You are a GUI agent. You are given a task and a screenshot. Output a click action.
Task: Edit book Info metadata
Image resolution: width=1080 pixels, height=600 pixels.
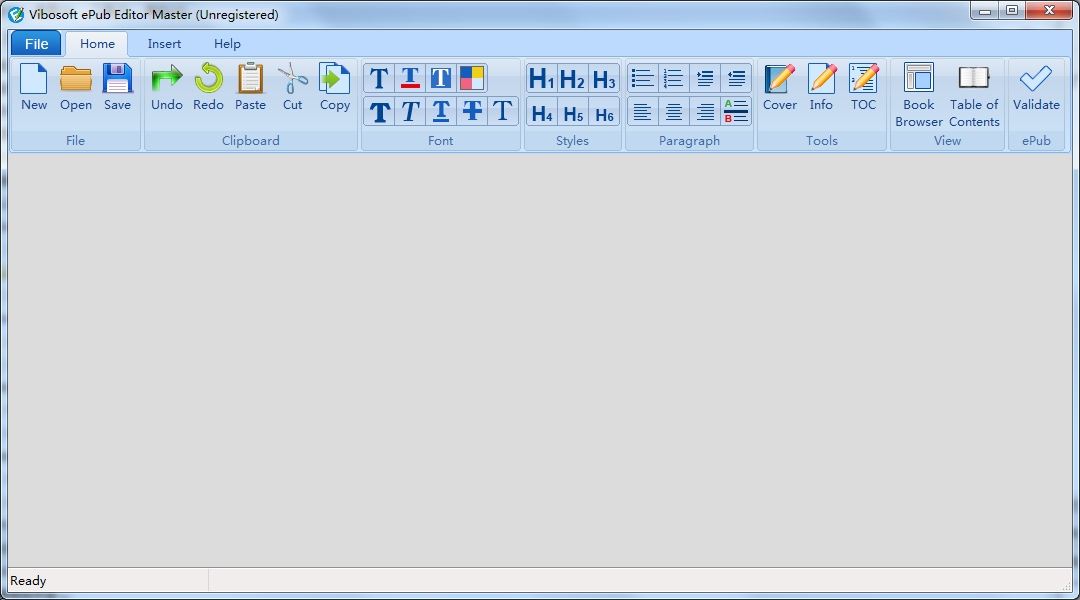tap(821, 87)
